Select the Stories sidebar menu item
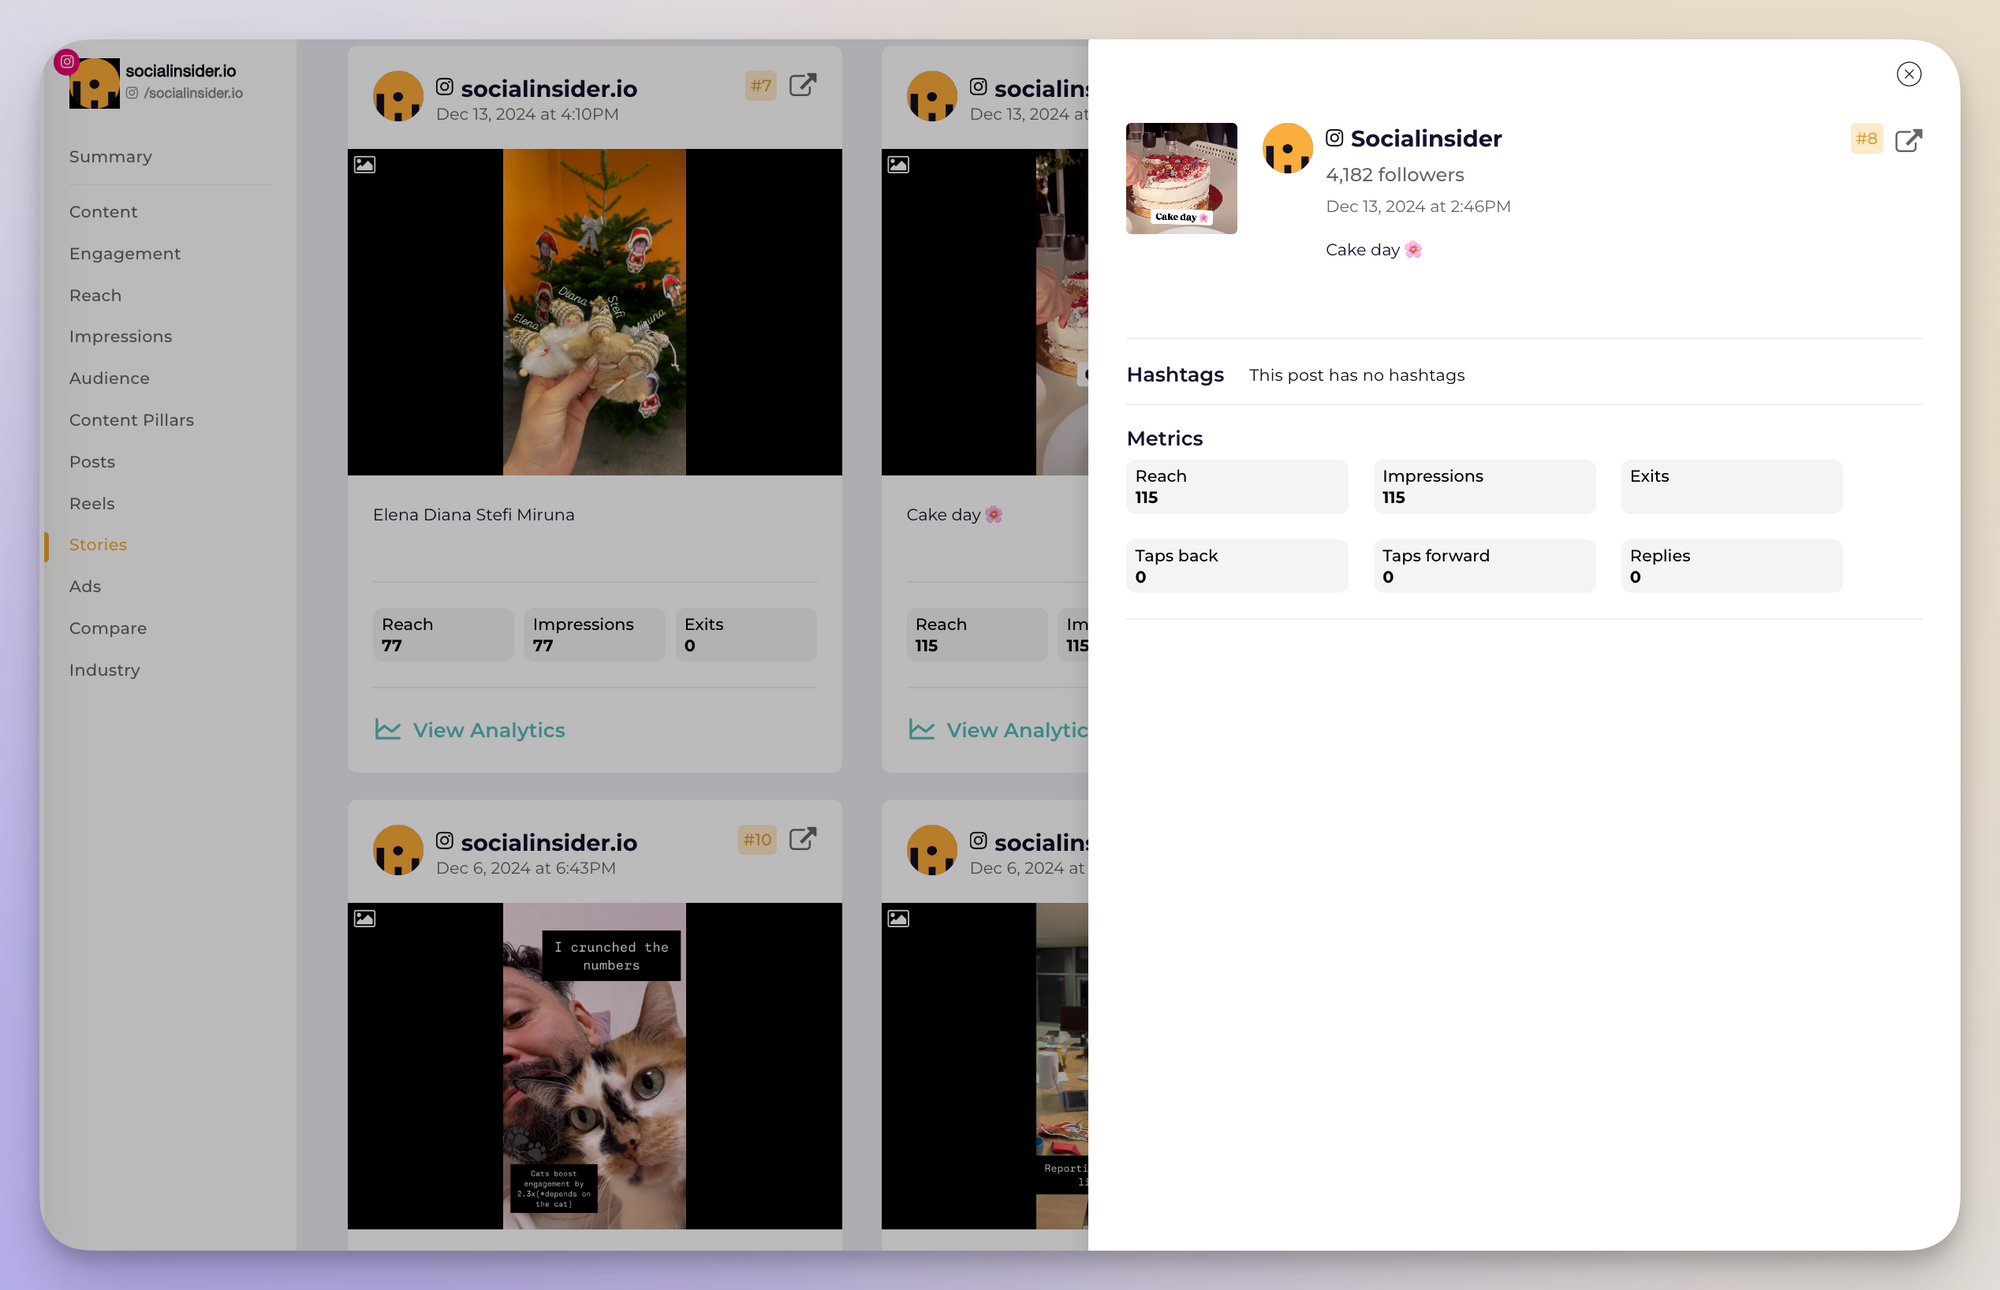 tap(98, 544)
